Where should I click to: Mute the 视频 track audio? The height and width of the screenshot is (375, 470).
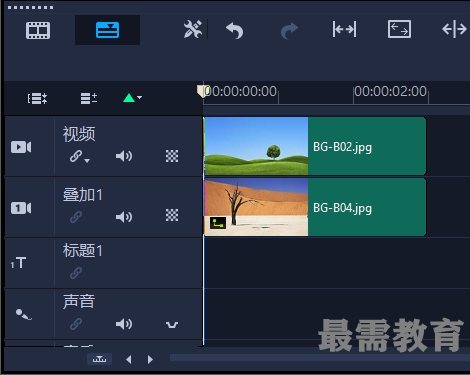coord(124,156)
